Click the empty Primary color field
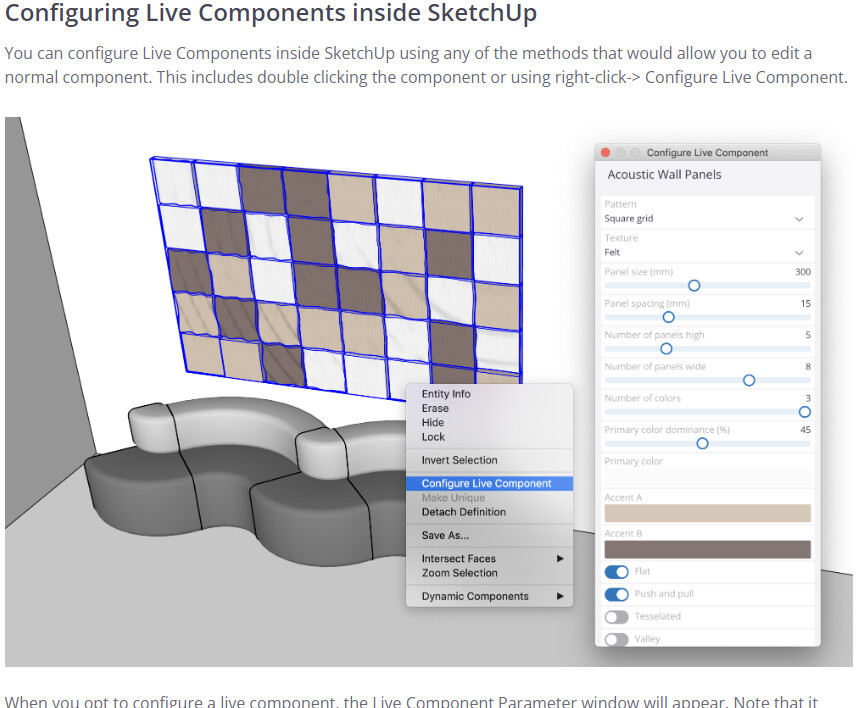This screenshot has height=708, width=858. (x=707, y=478)
